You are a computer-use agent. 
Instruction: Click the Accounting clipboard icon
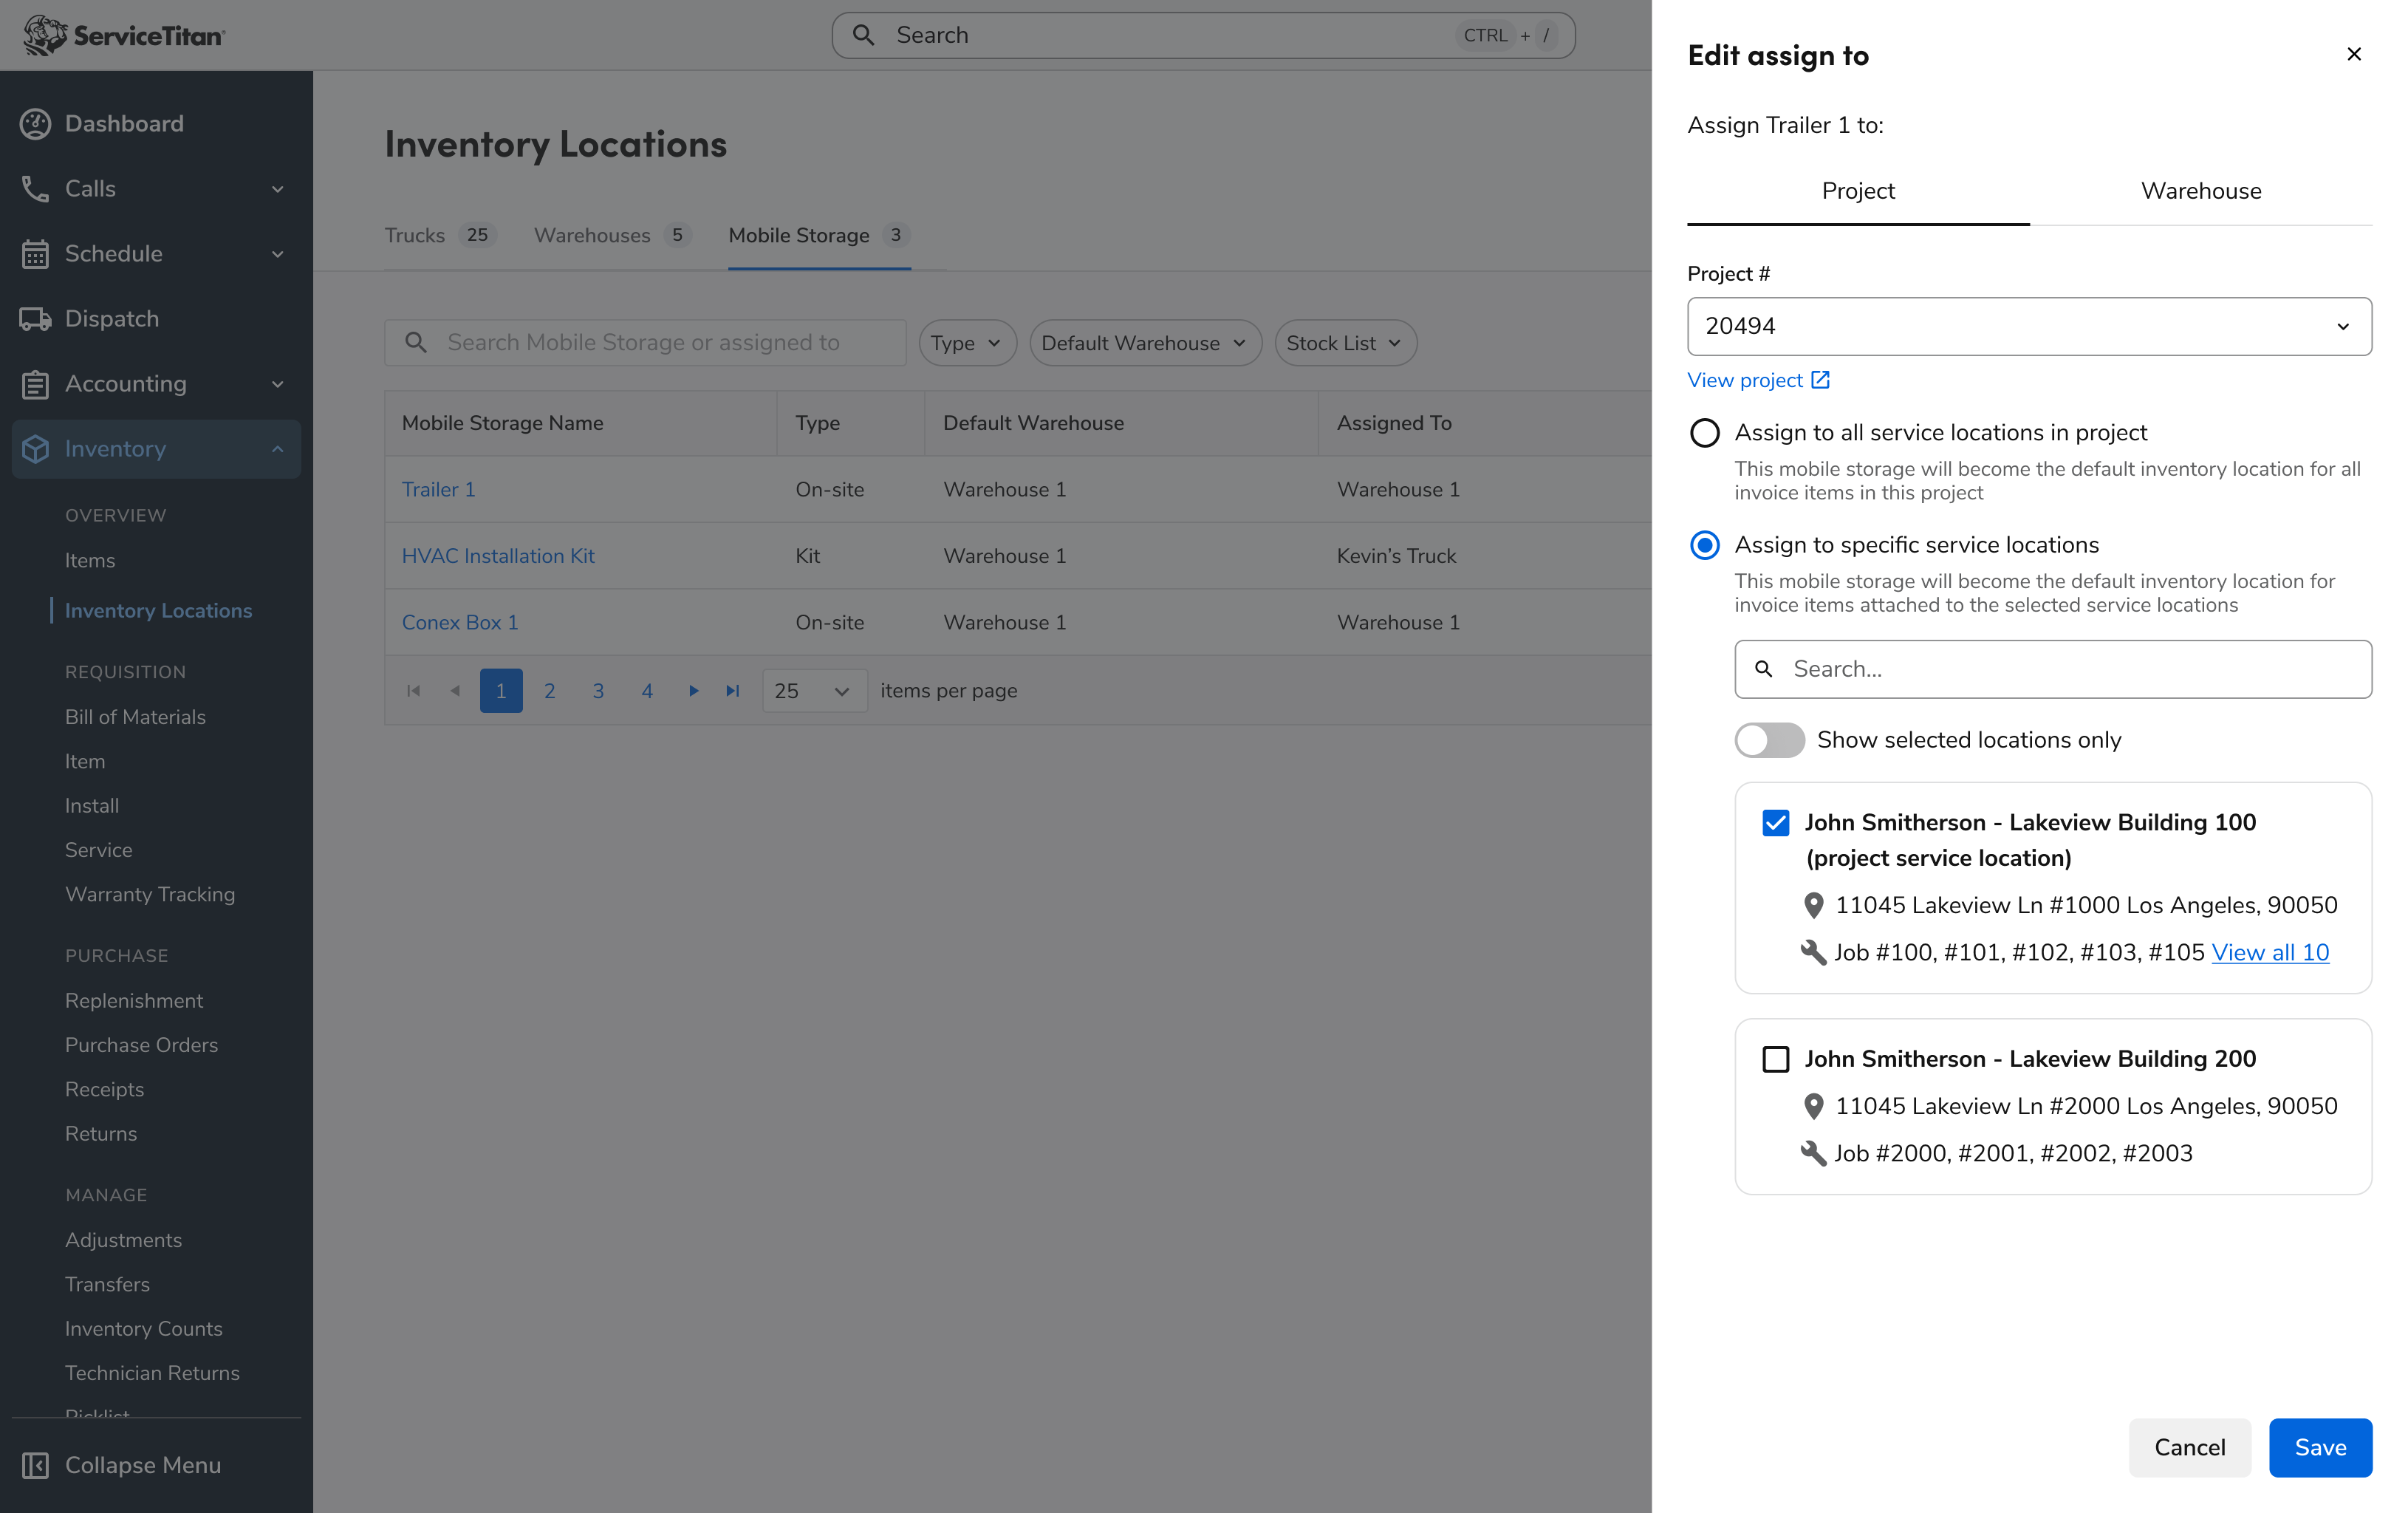[35, 384]
